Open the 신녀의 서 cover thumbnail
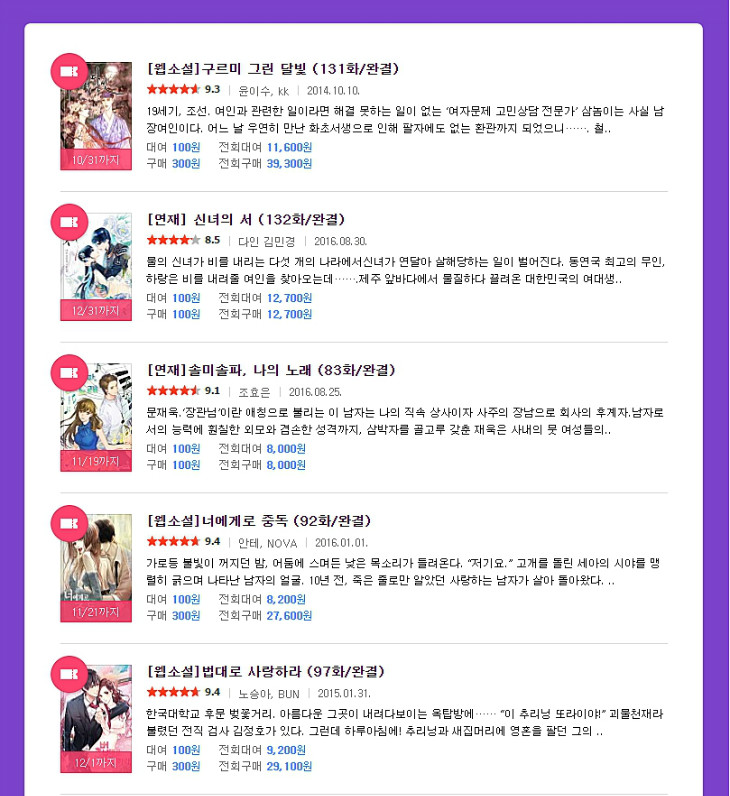Screen dimensions: 730x796 (x=96, y=267)
